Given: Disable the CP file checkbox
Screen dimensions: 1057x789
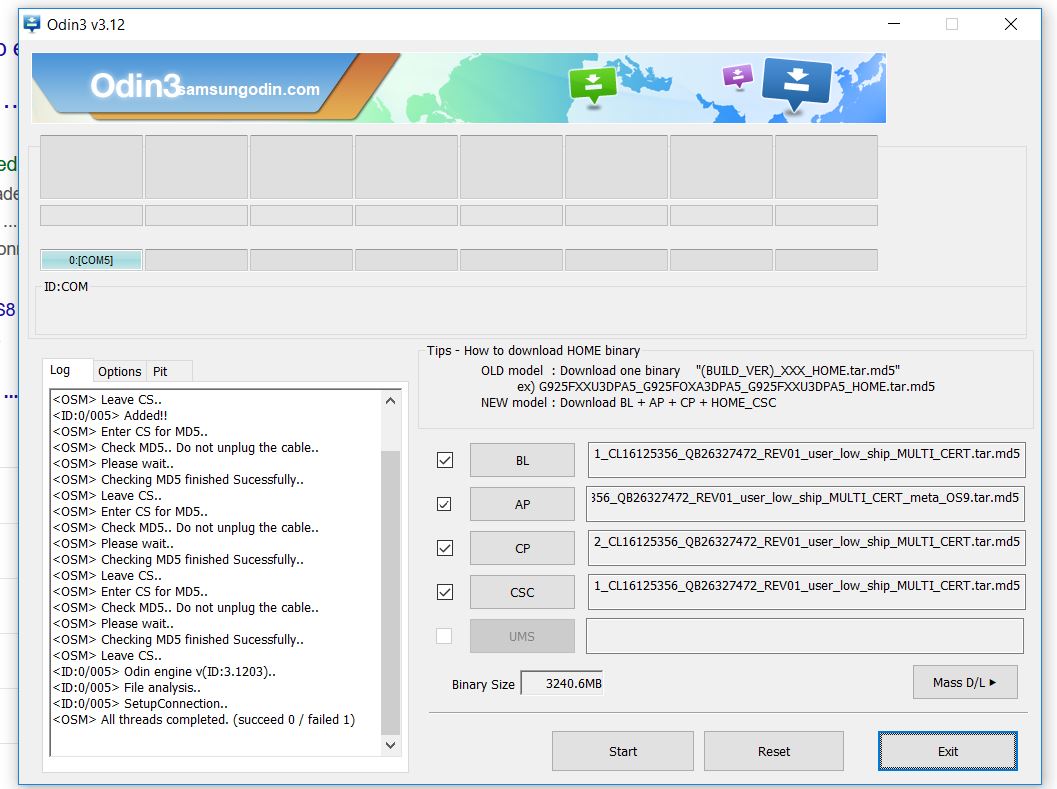Looking at the screenshot, I should 444,548.
